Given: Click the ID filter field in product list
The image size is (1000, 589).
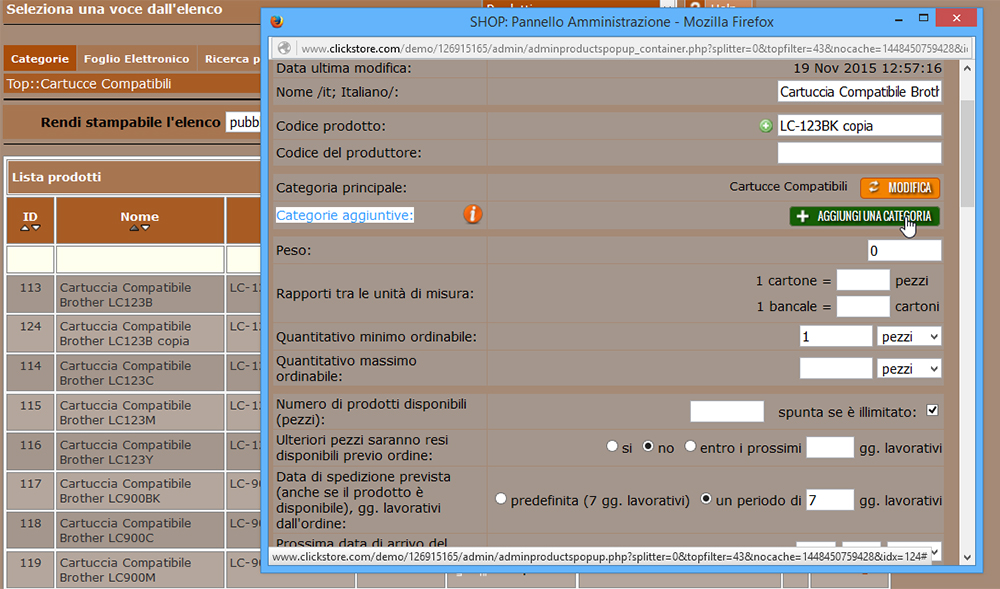Looking at the screenshot, I should click(x=30, y=259).
